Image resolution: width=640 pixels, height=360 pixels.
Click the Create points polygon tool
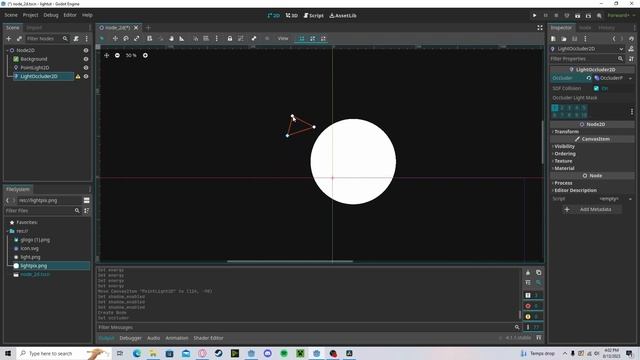click(302, 38)
